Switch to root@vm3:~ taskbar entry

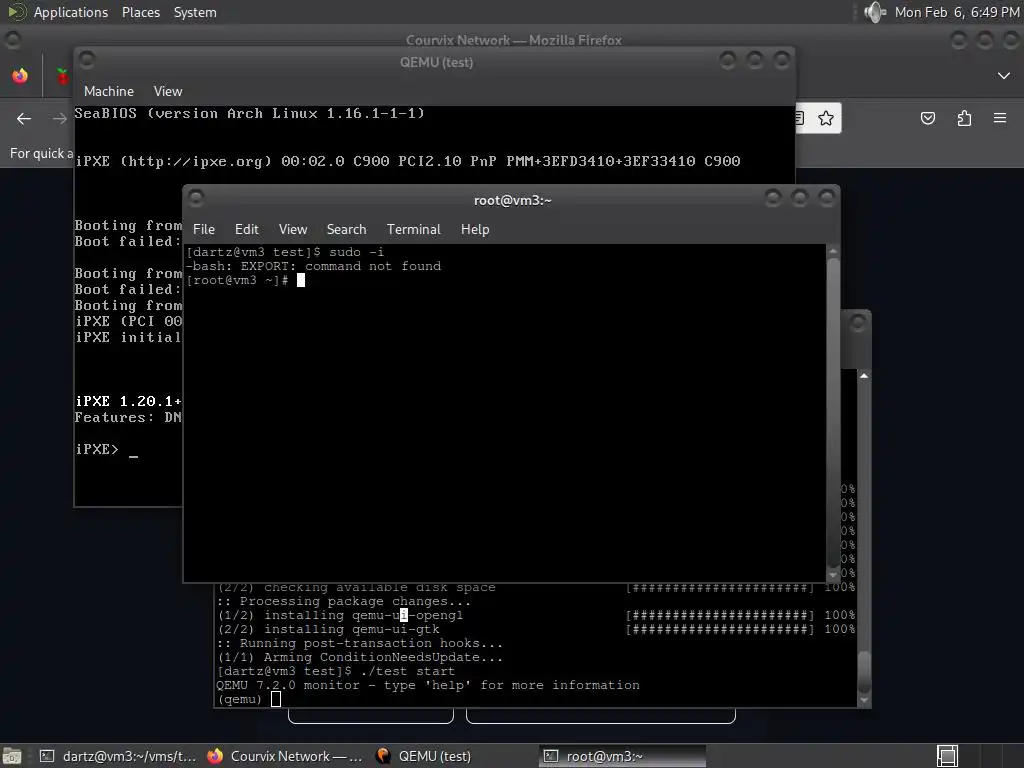pyautogui.click(x=622, y=756)
